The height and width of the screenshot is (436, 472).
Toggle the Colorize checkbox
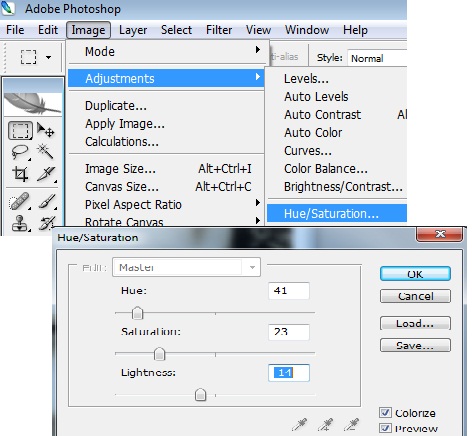[x=386, y=413]
